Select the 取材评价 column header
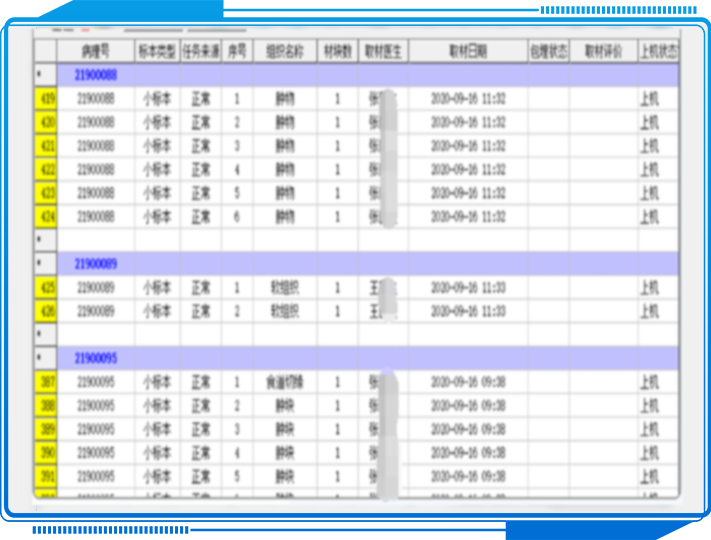711x540 pixels. 603,51
